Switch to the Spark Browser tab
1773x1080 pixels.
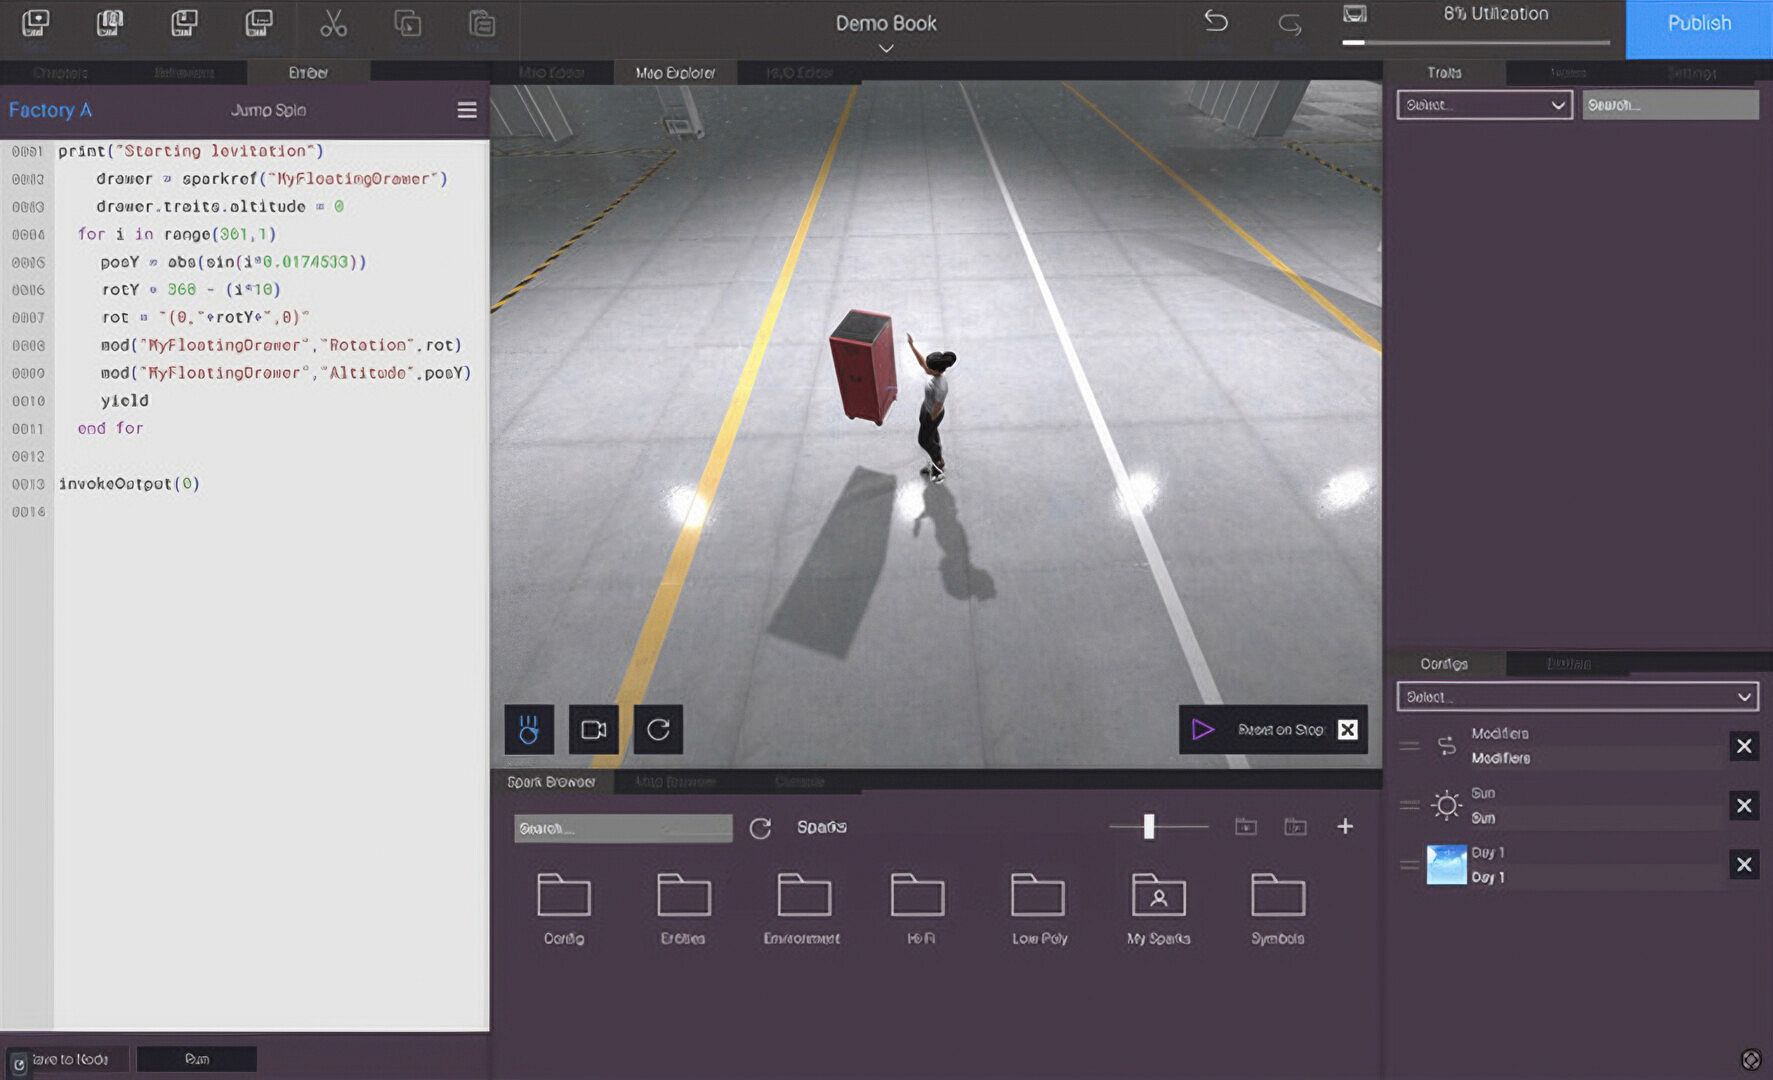tap(551, 782)
